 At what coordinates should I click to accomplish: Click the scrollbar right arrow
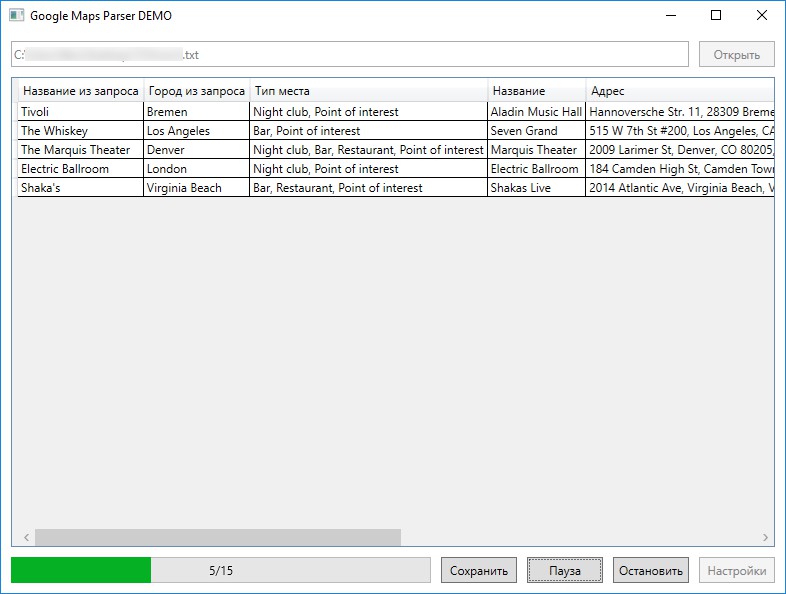[x=765, y=537]
